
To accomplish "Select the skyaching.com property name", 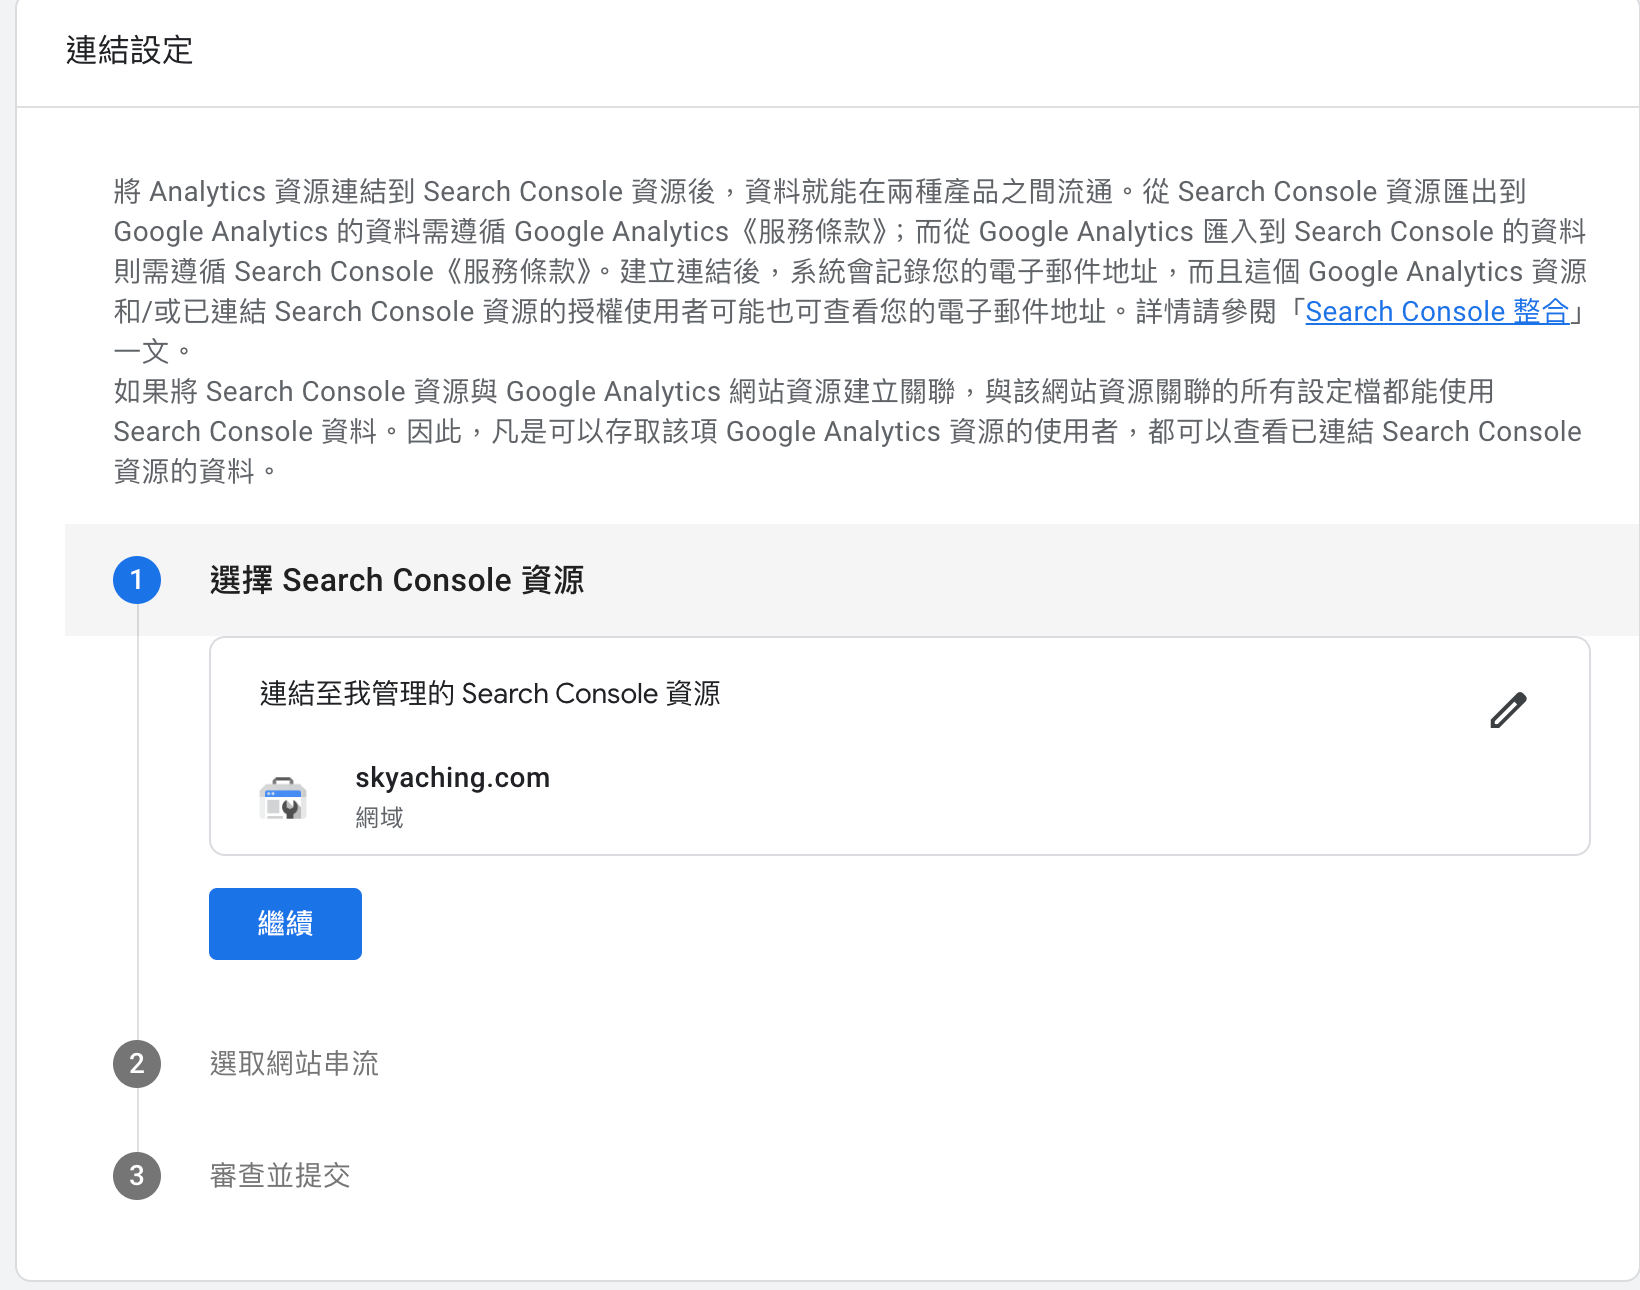I will [x=452, y=777].
